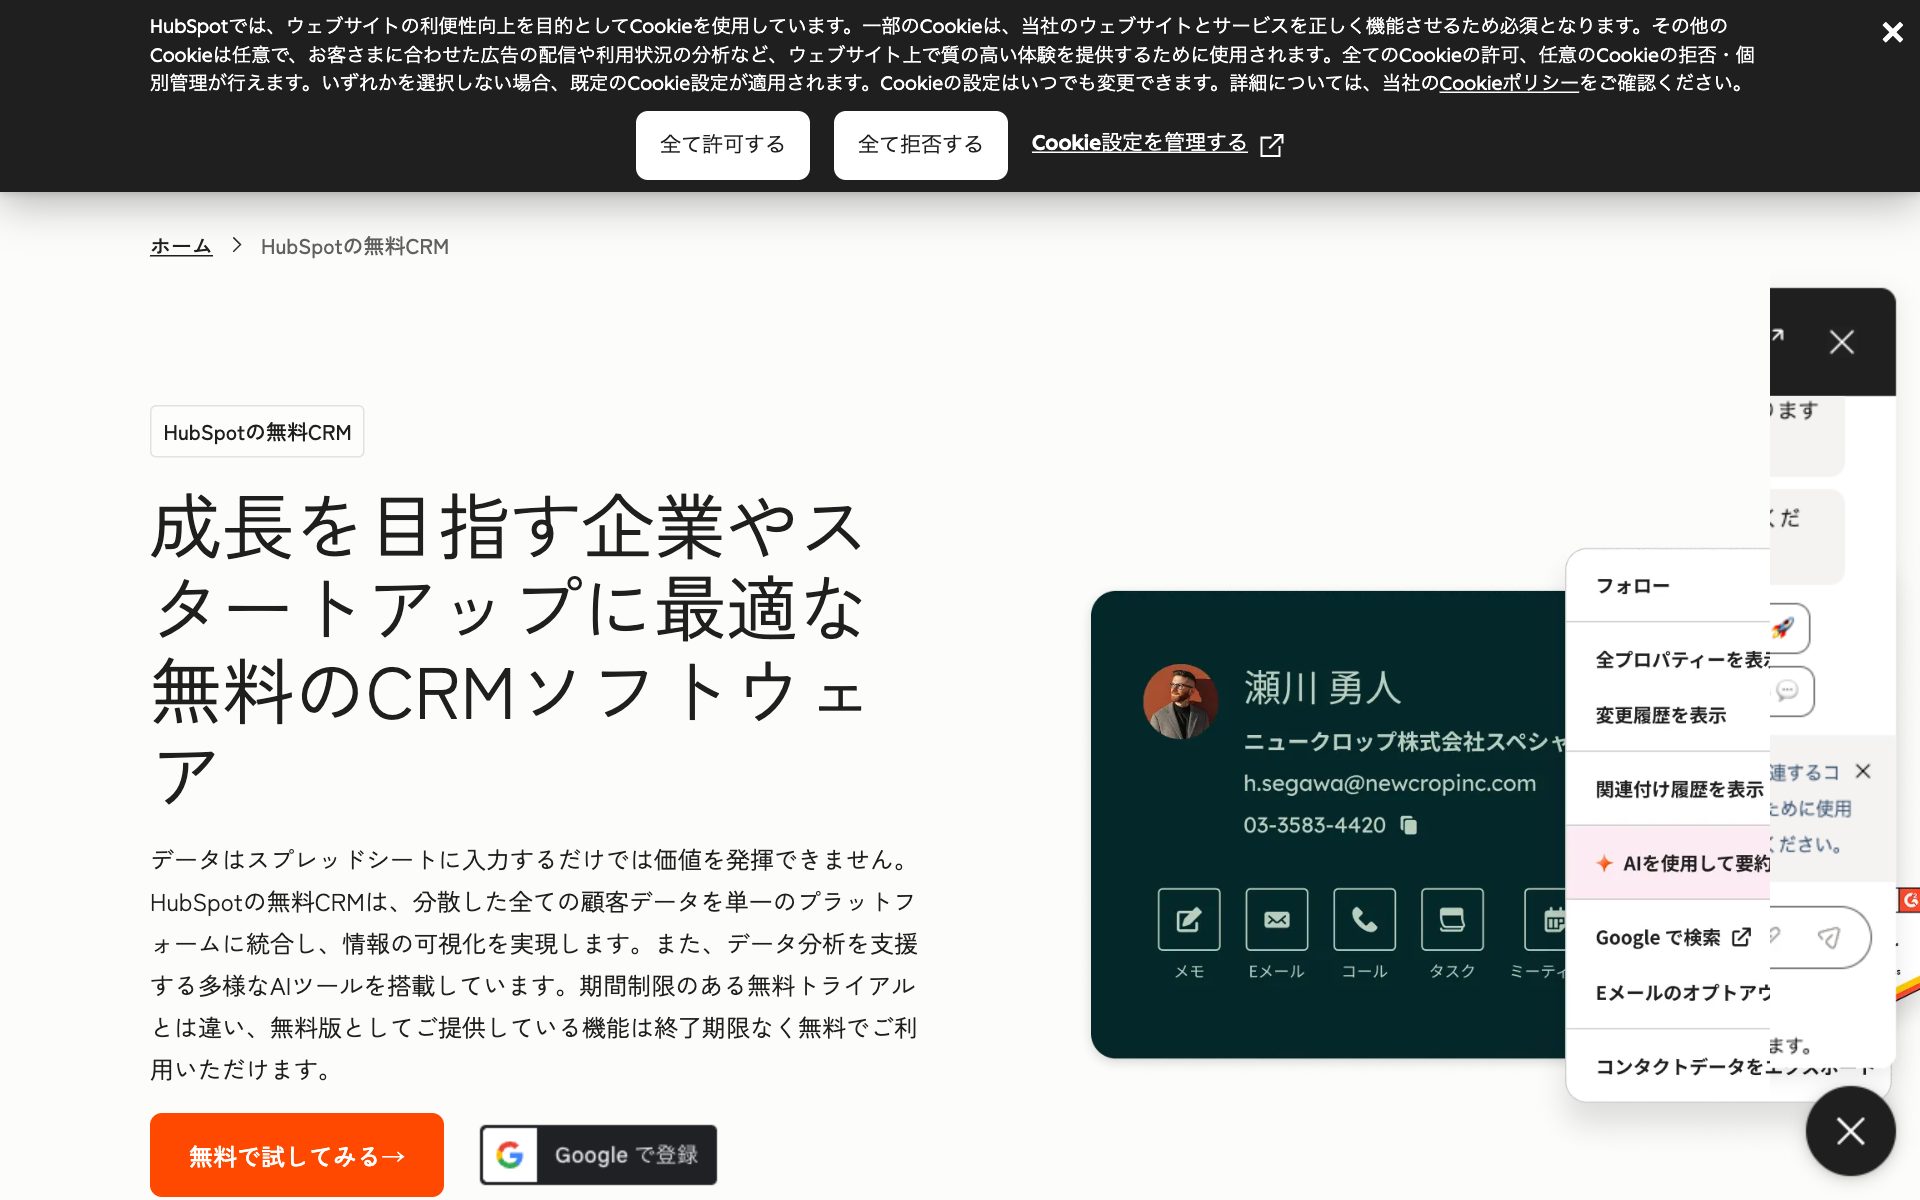Image resolution: width=1920 pixels, height=1200 pixels.
Task: Go to ホーム breadcrumb link
Action: click(181, 246)
